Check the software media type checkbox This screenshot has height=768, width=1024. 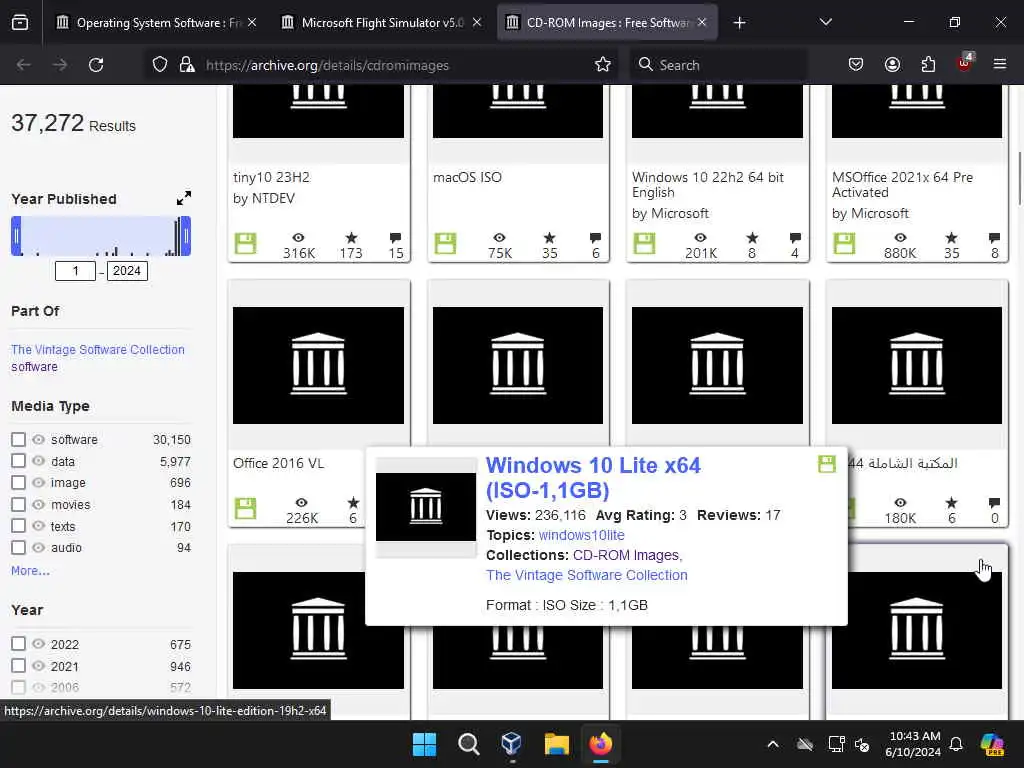tap(18, 440)
